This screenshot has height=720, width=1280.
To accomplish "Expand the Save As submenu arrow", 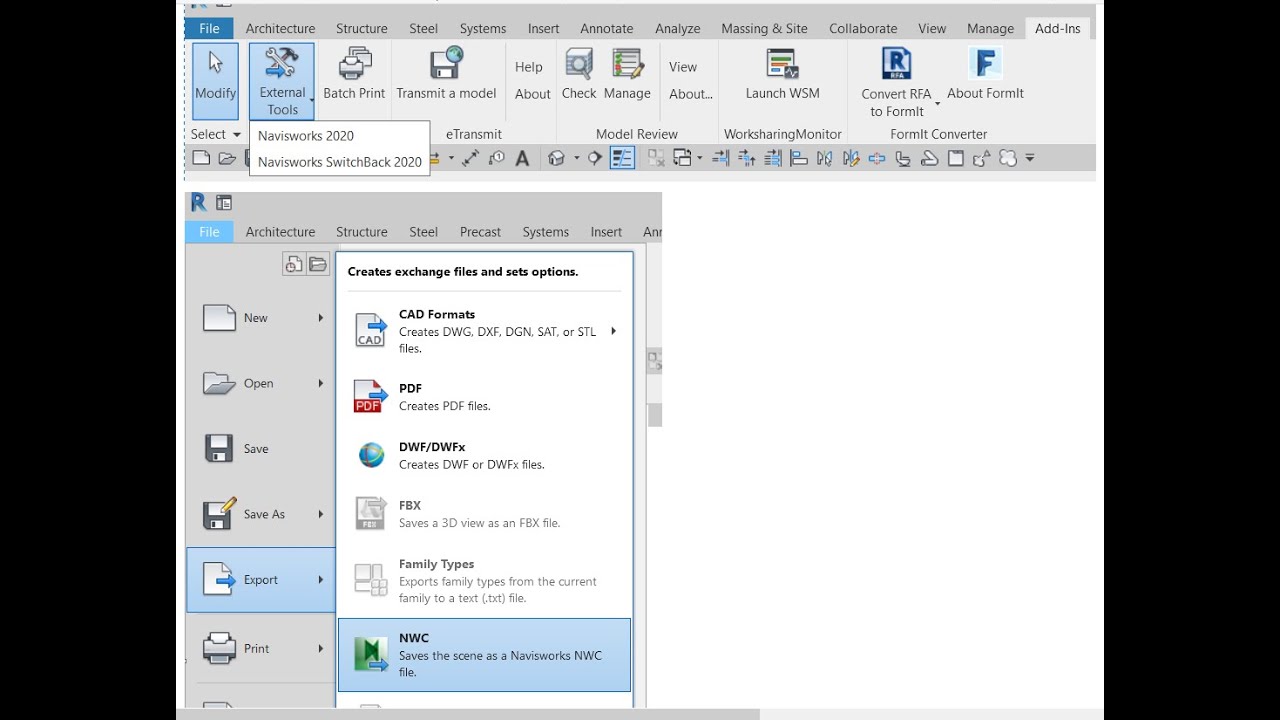I will [x=321, y=514].
